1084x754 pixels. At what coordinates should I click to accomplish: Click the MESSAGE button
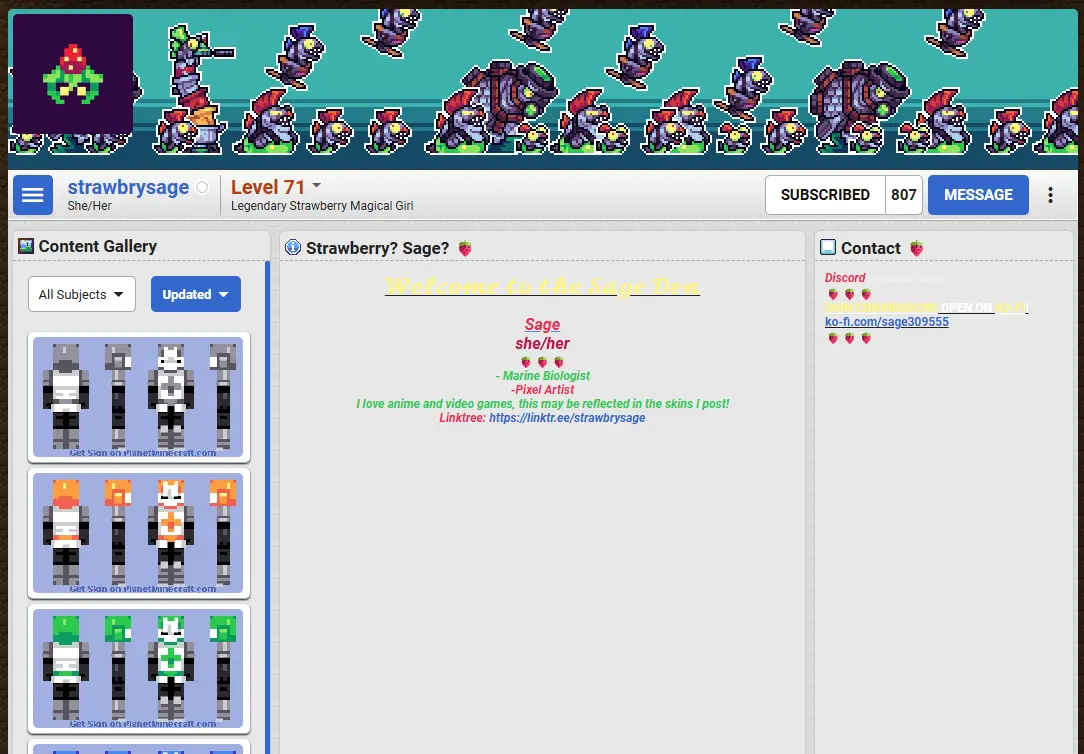978,195
